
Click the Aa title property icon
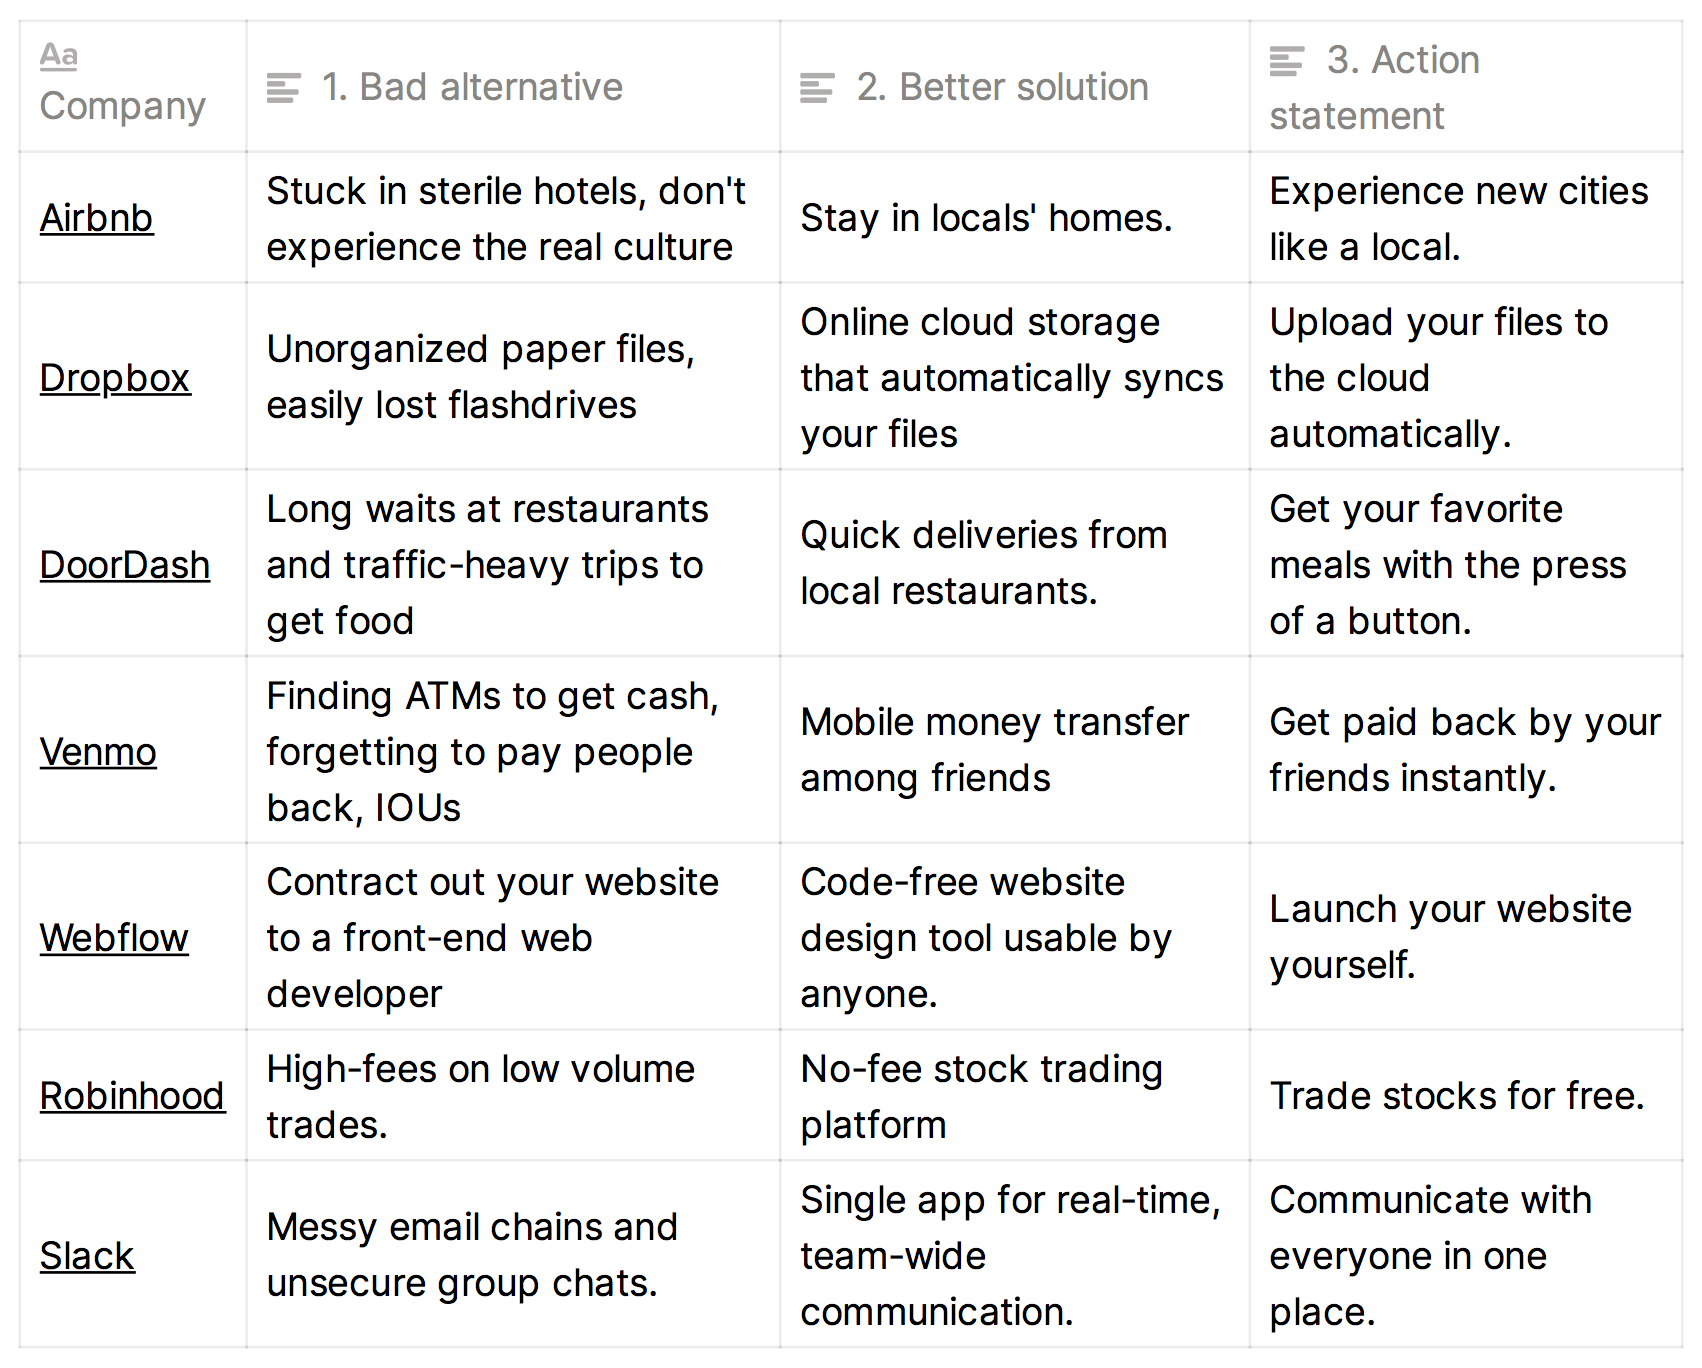click(57, 57)
